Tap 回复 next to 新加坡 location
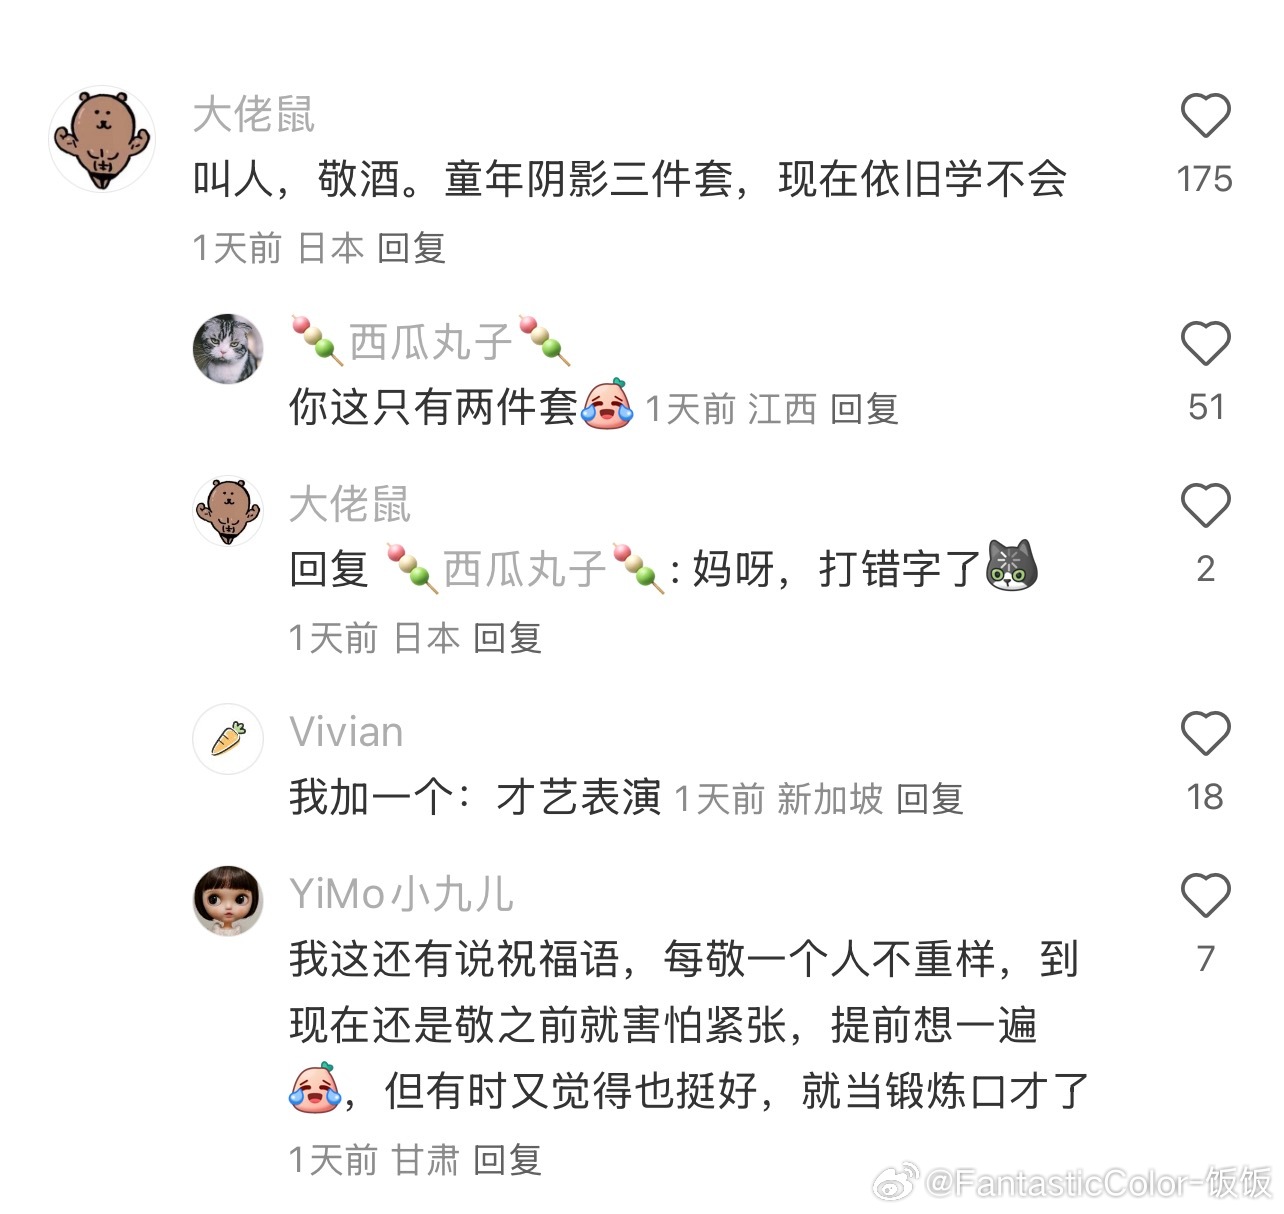This screenshot has height=1214, width=1284. click(x=929, y=799)
